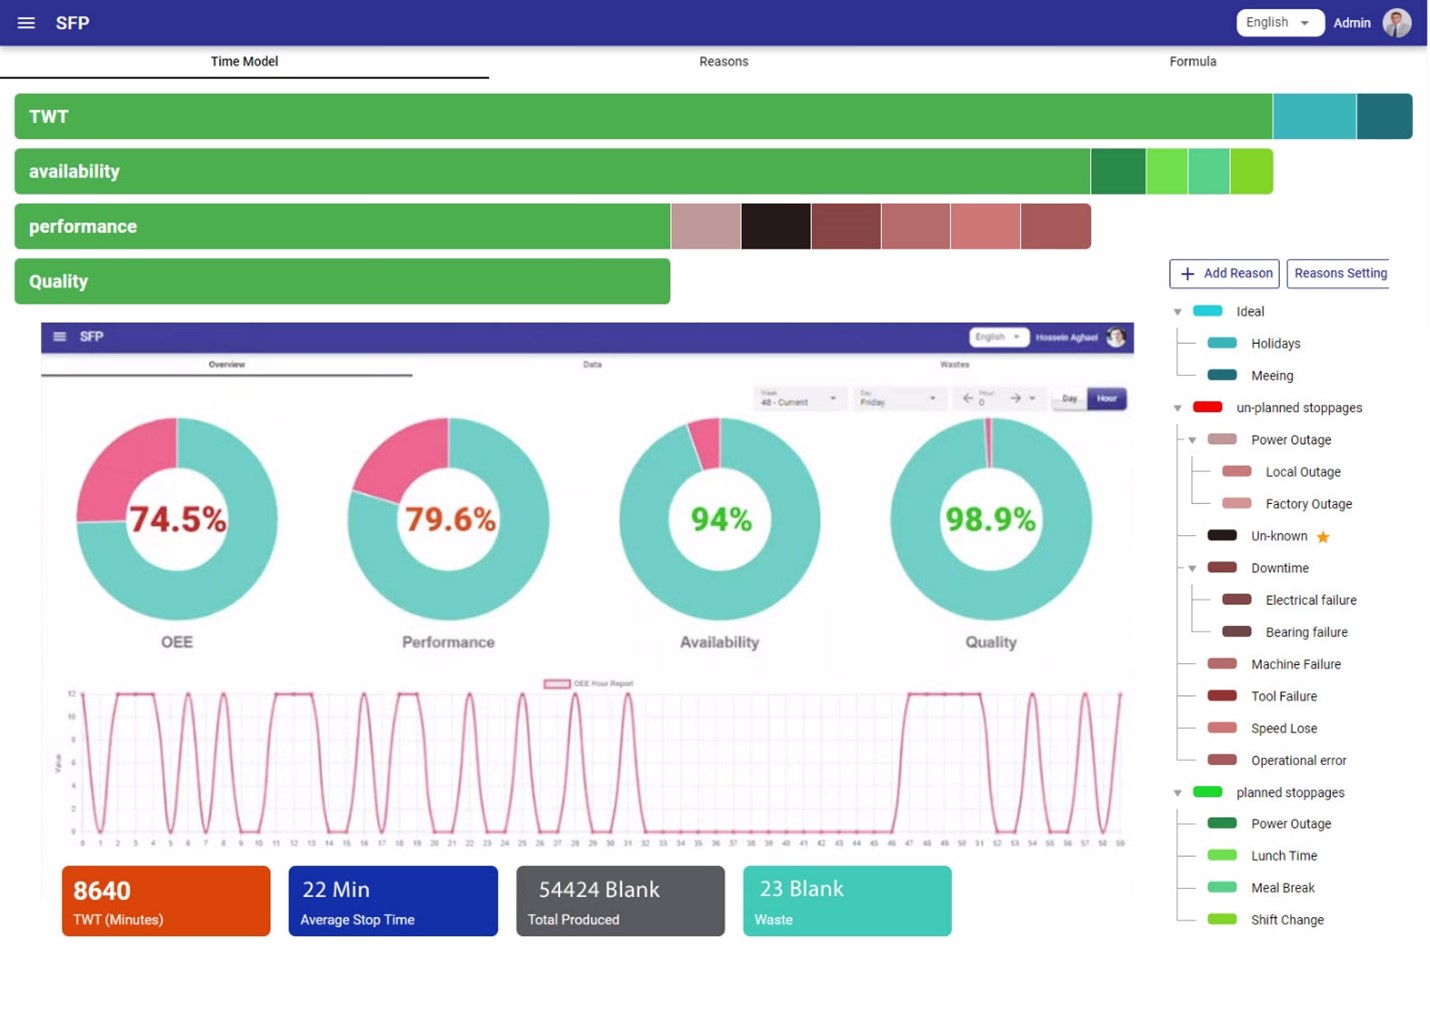The image size is (1430, 1028).
Task: Open Reasons Setting
Action: [x=1340, y=274]
